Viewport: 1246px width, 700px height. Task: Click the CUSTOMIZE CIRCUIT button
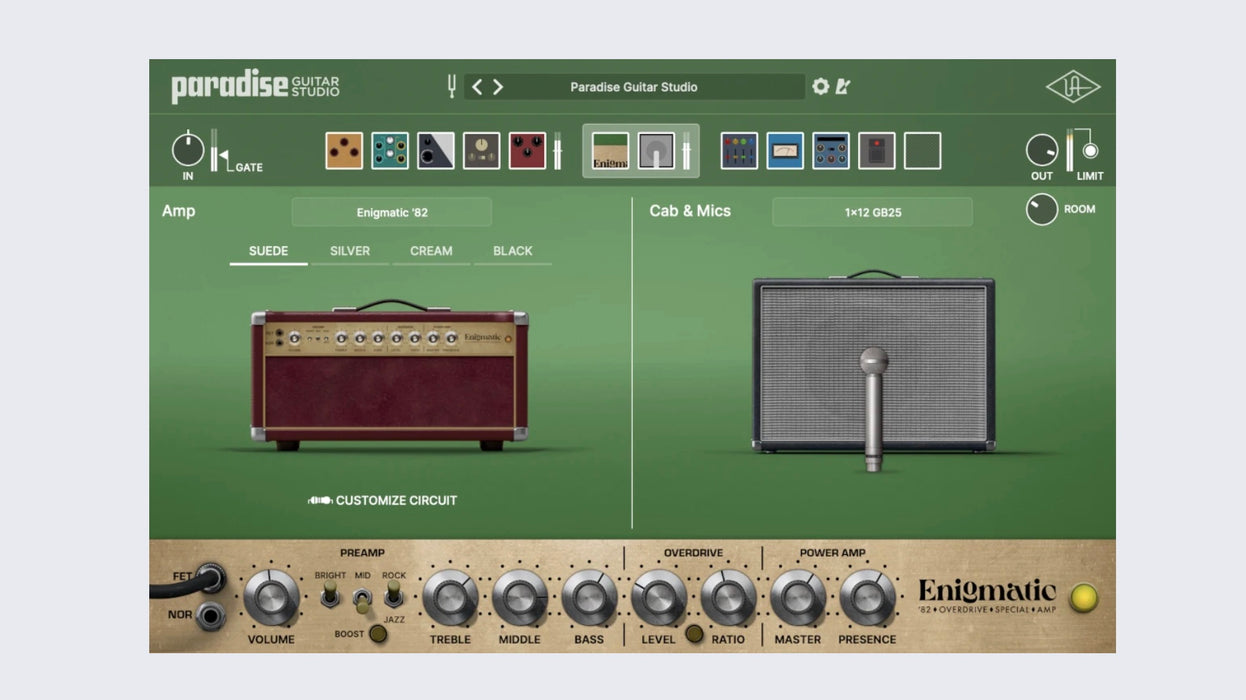click(383, 500)
